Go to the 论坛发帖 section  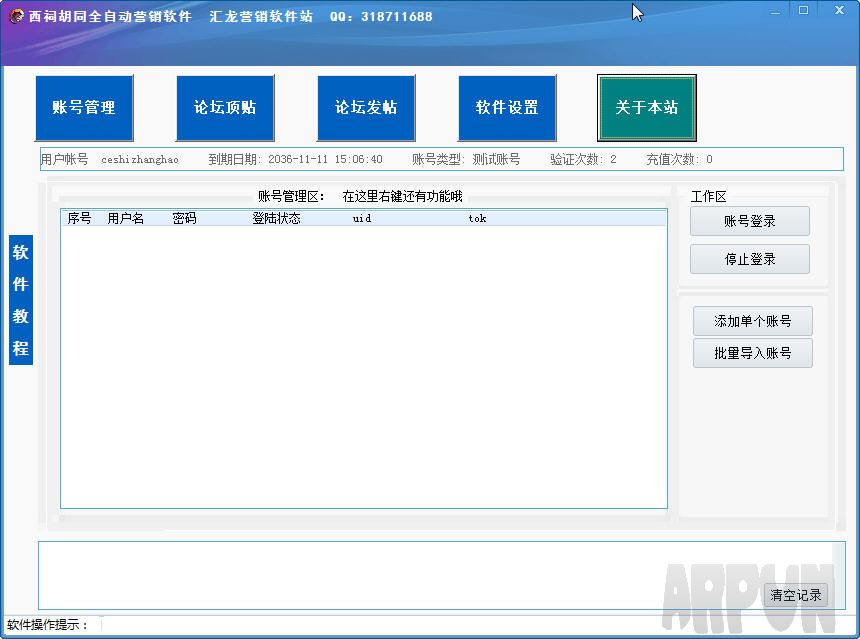(x=366, y=108)
